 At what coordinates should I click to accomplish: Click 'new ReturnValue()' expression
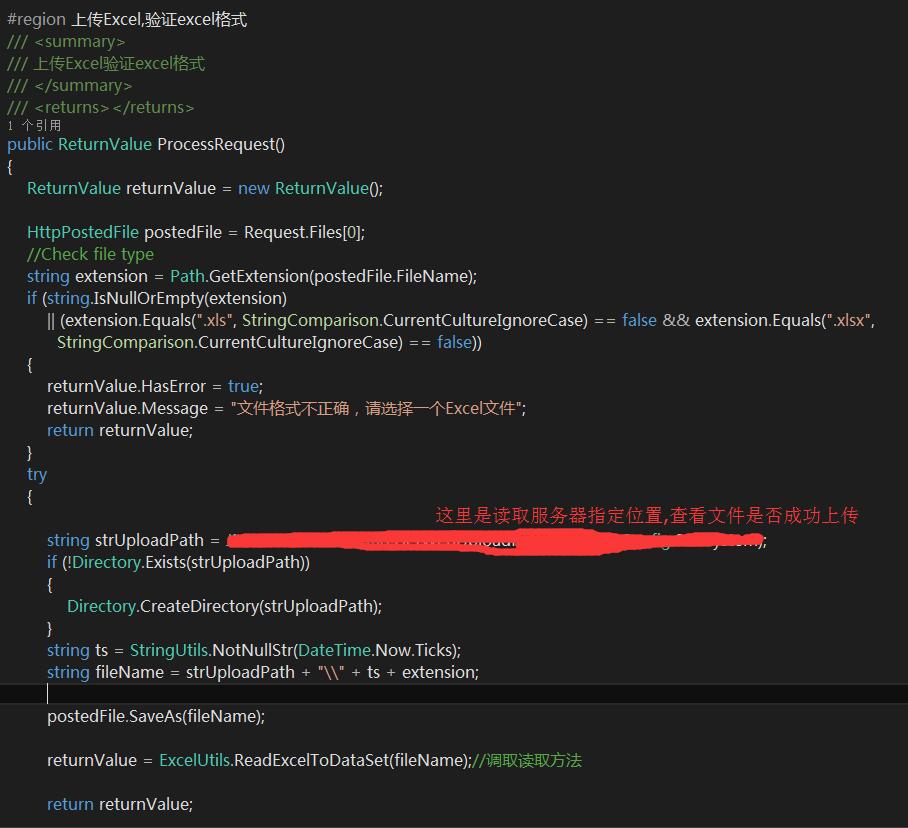[x=307, y=188]
